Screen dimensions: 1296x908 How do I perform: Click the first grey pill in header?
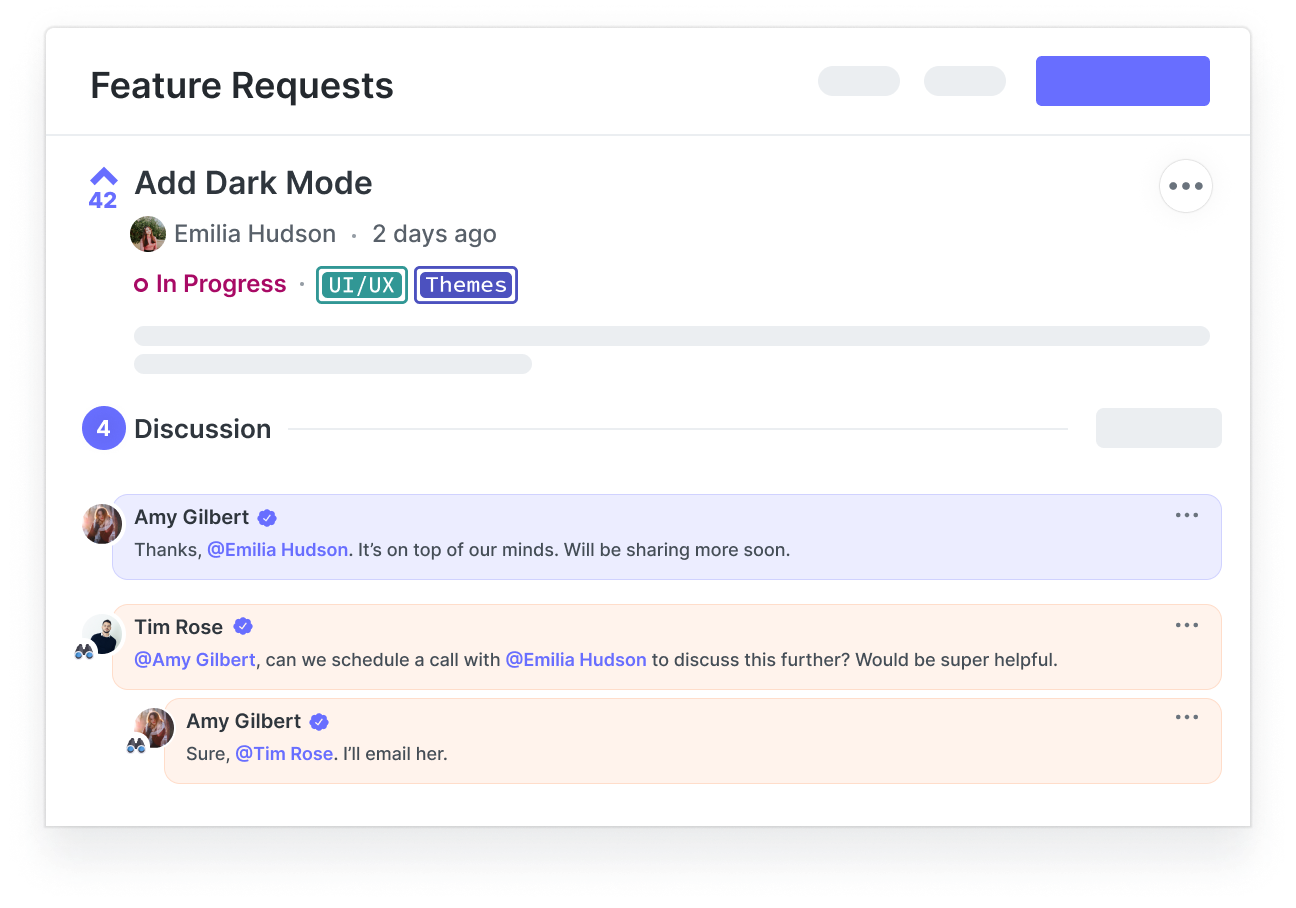[x=859, y=81]
